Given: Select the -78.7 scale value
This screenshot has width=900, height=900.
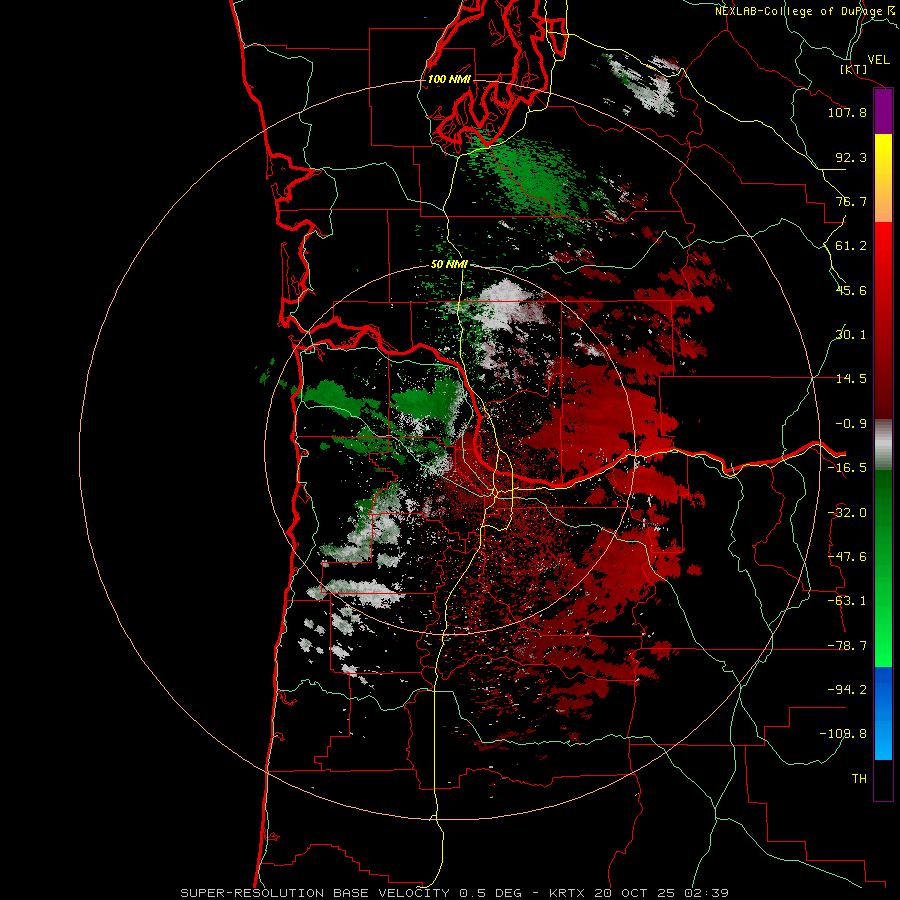Looking at the screenshot, I should pyautogui.click(x=847, y=646).
